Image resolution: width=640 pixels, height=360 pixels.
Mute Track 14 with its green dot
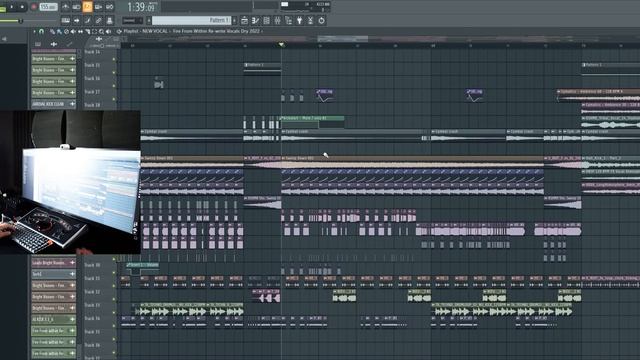(114, 60)
